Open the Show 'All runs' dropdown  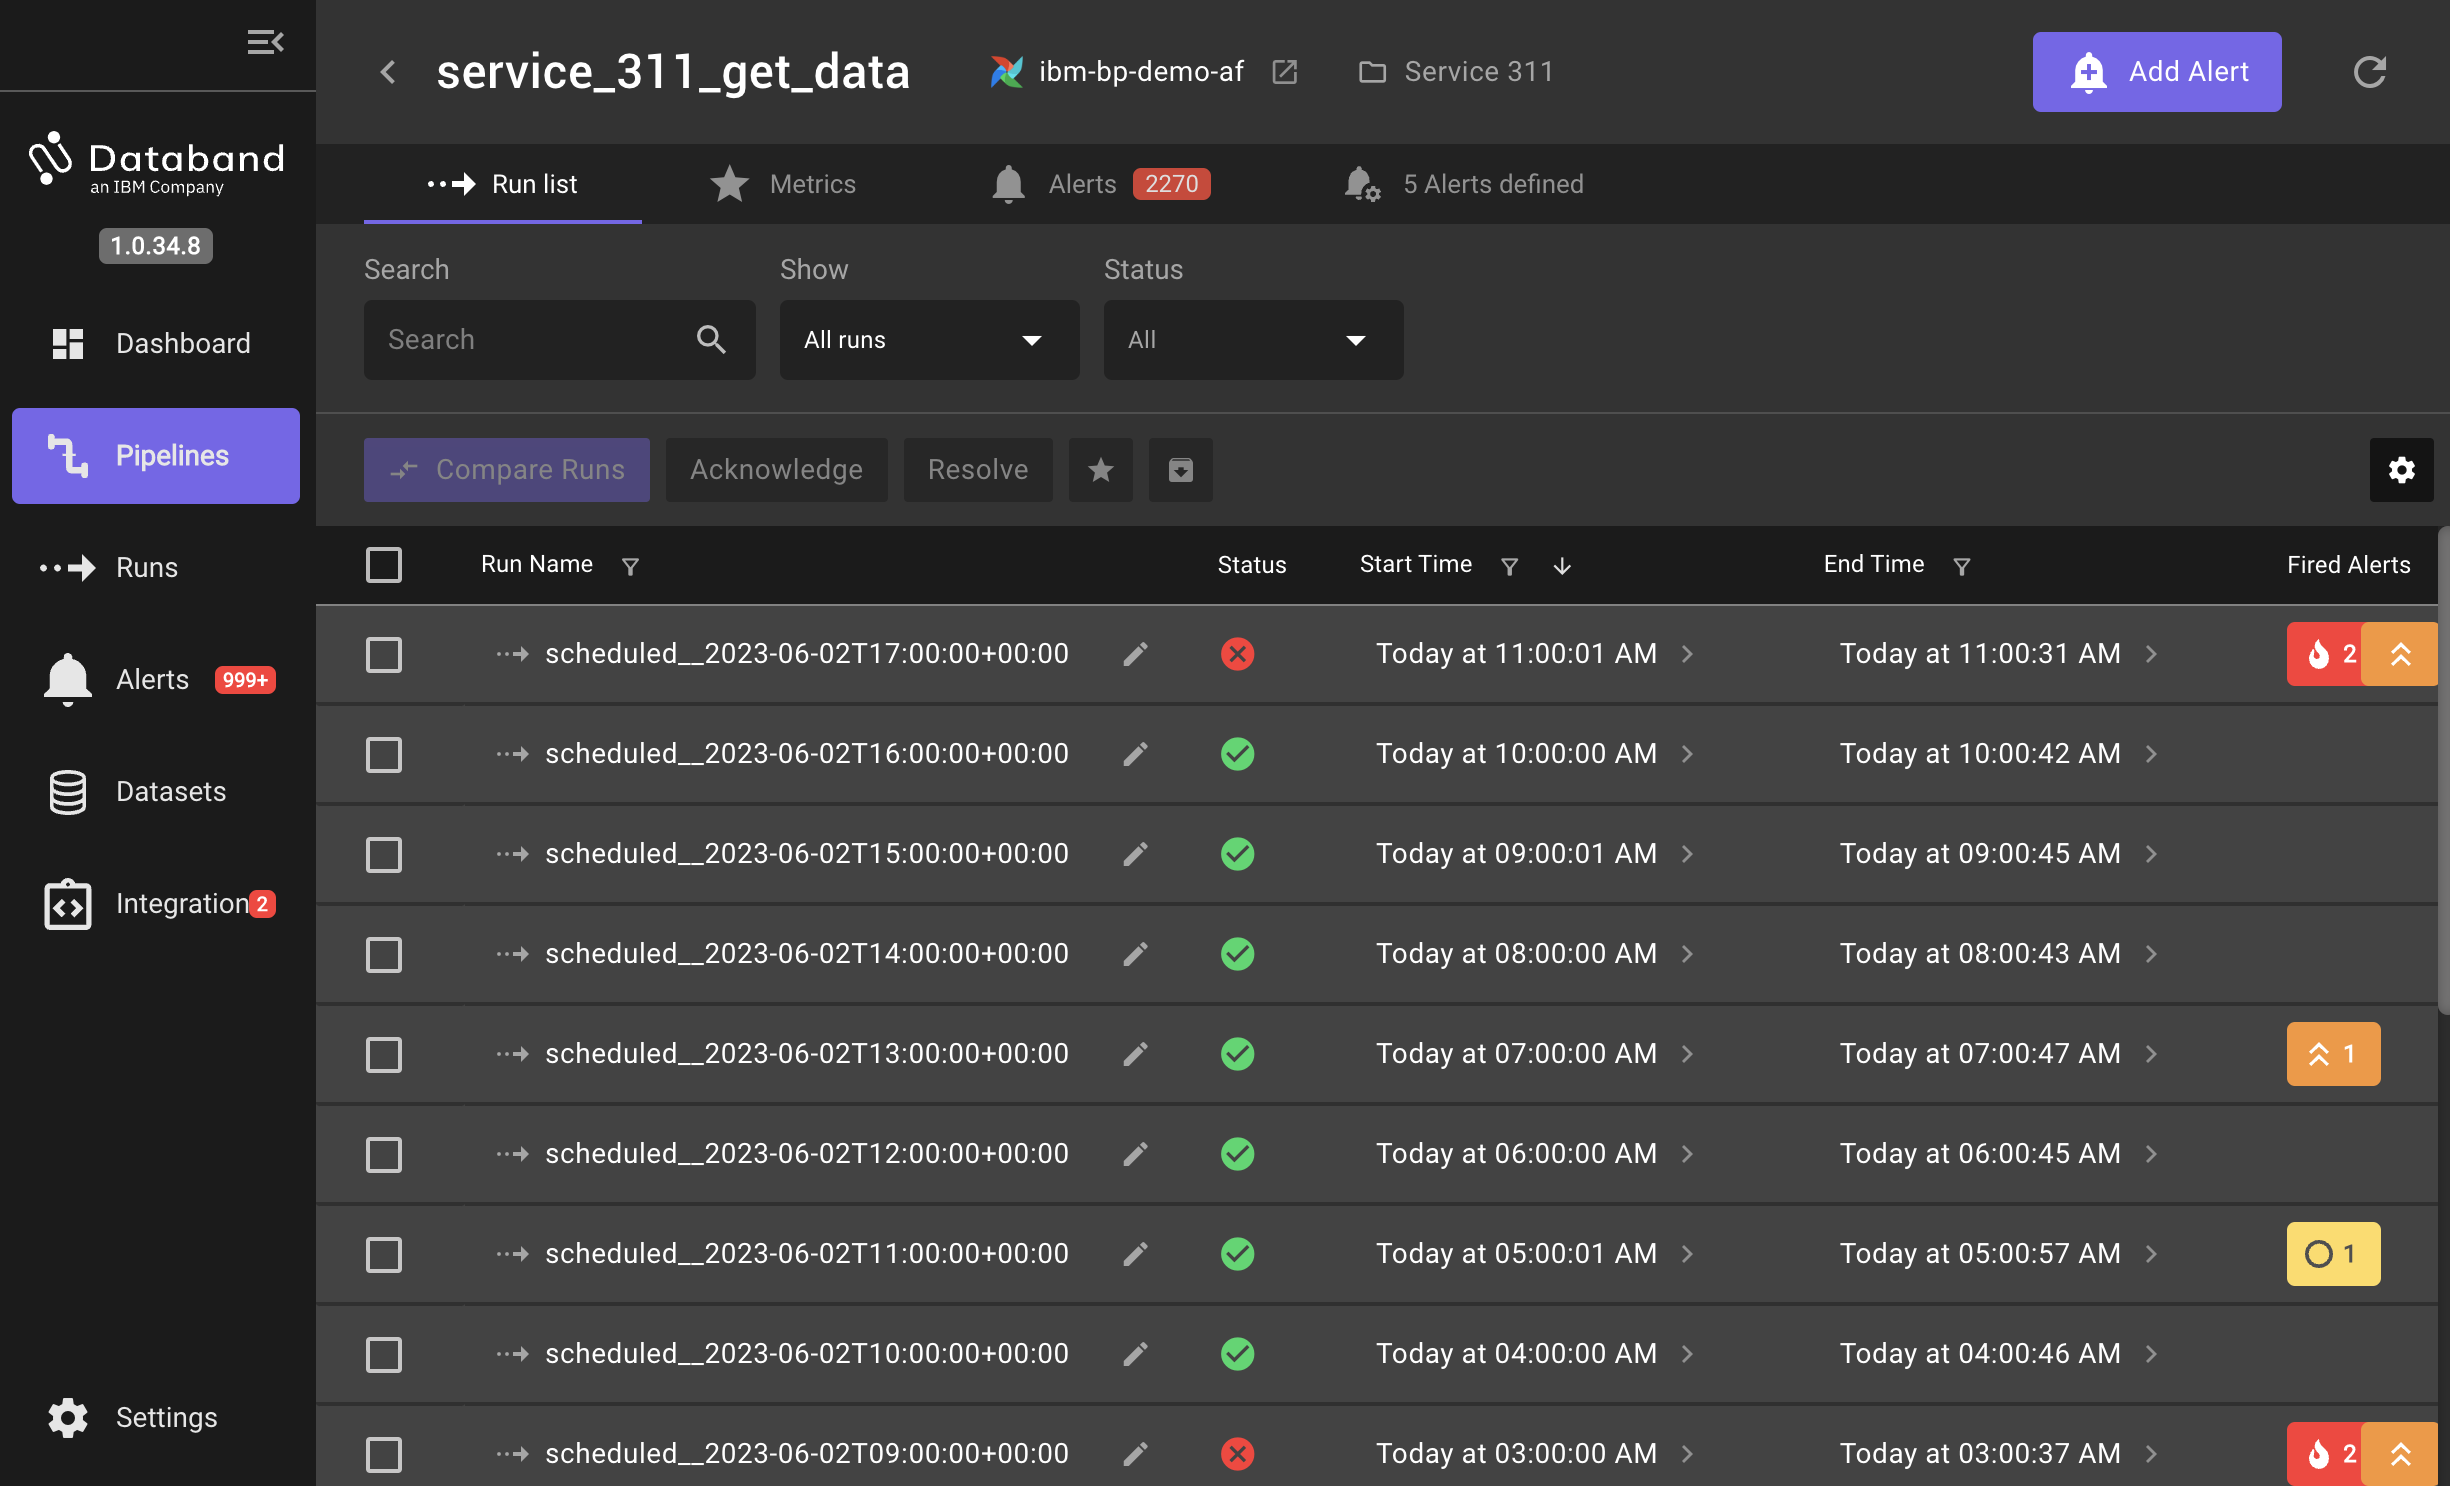tap(929, 340)
